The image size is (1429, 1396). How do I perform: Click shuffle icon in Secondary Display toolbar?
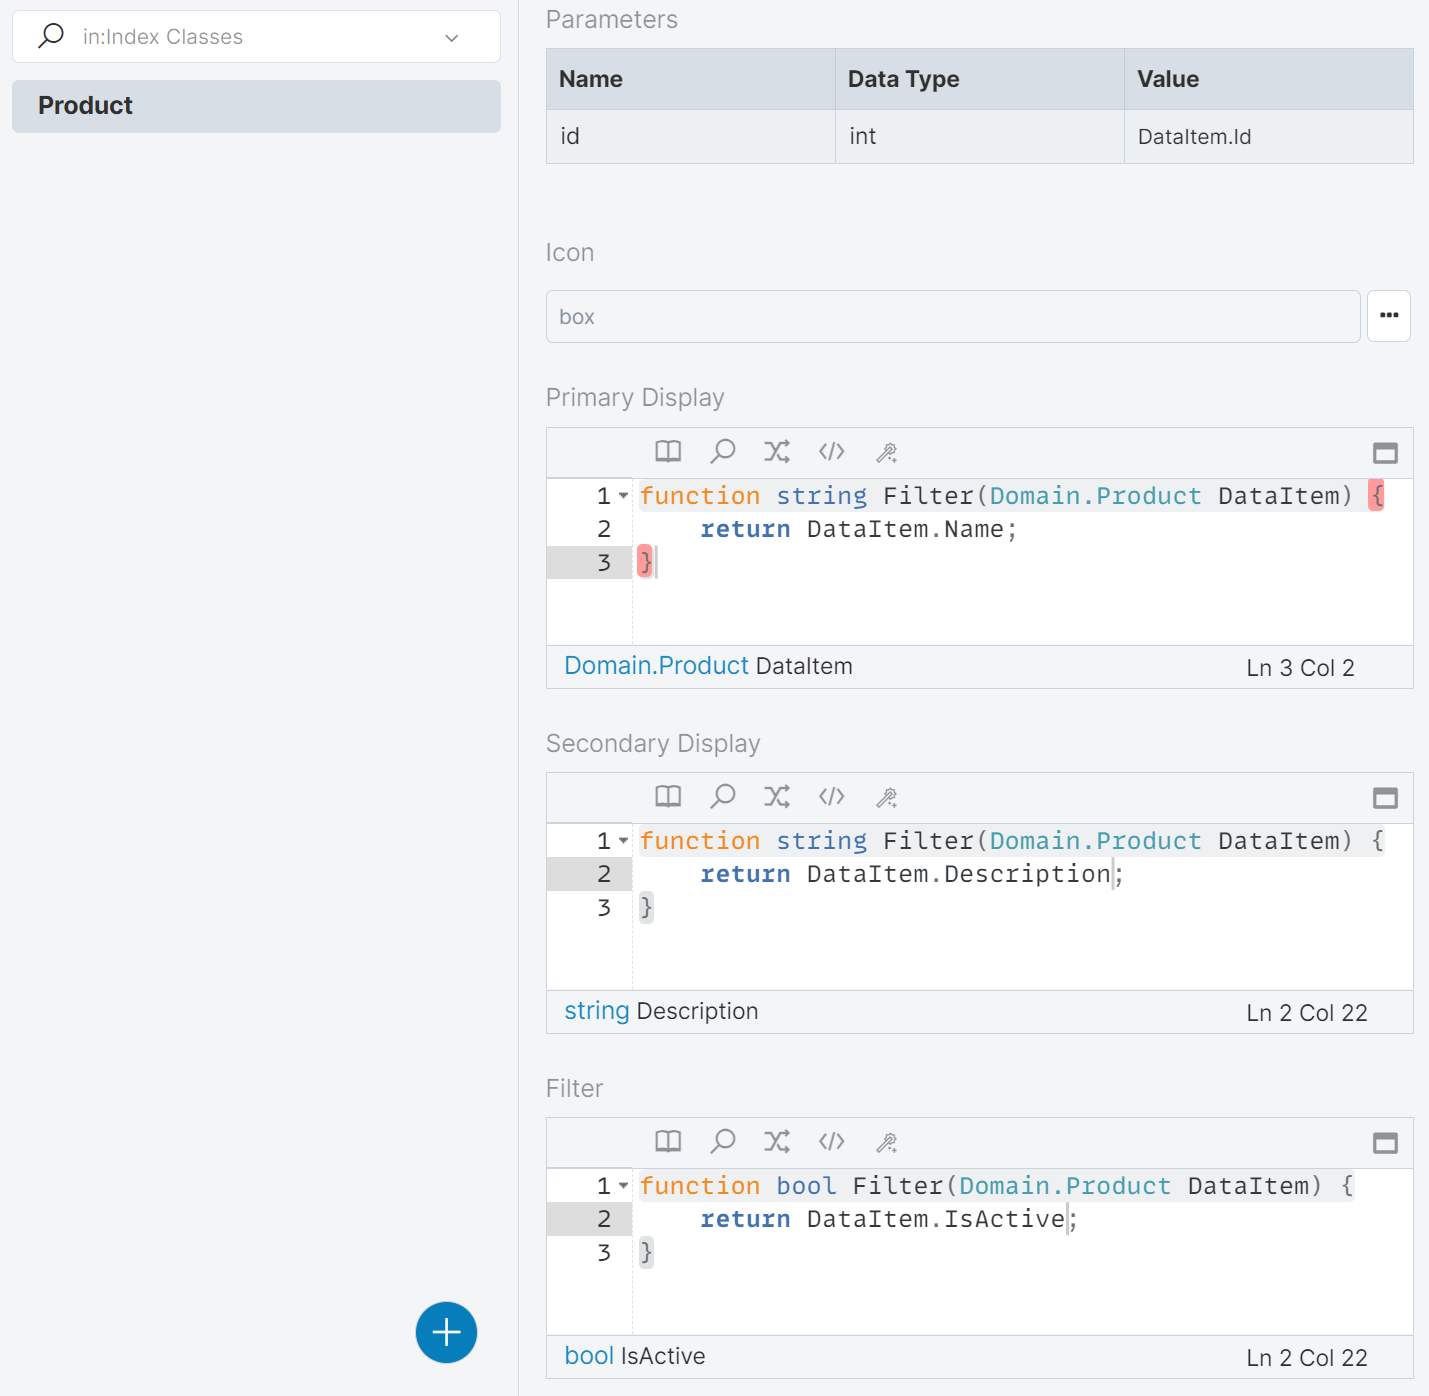777,797
